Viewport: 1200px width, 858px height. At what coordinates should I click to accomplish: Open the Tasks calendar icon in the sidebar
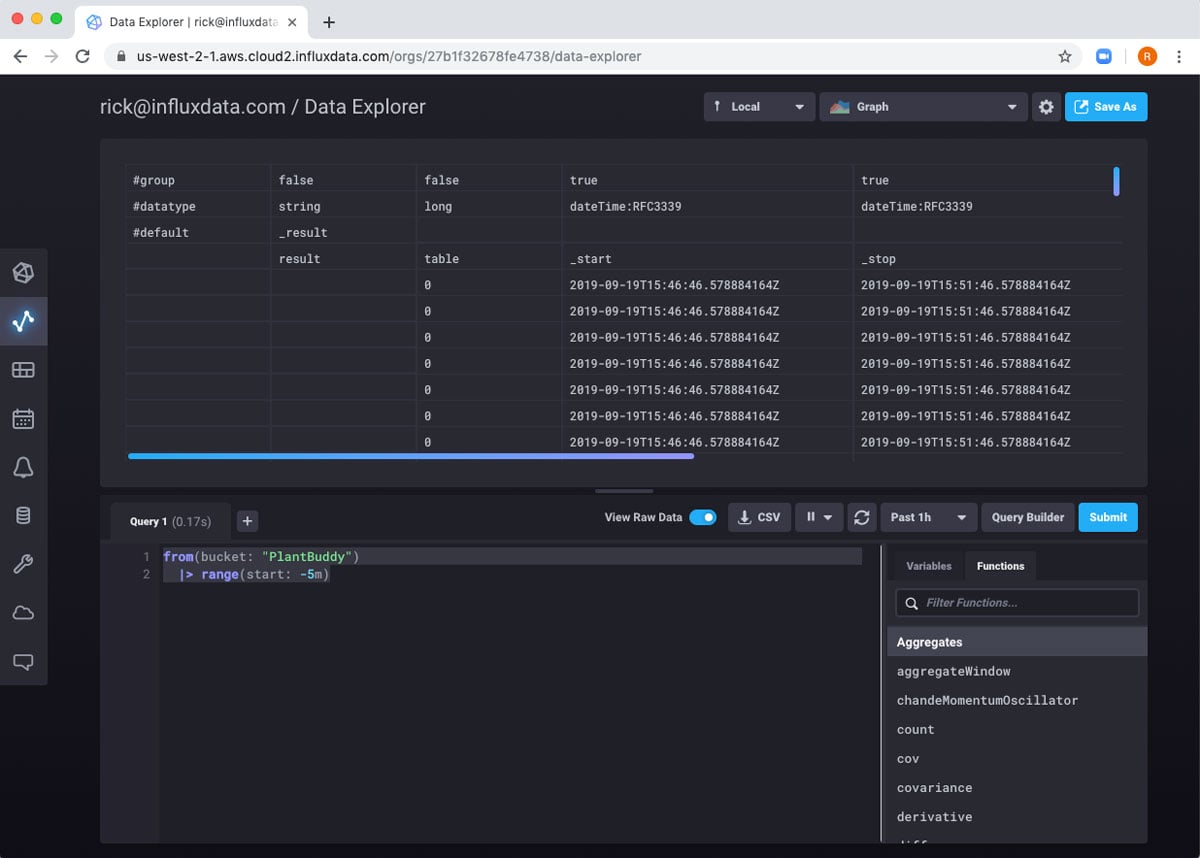point(23,419)
